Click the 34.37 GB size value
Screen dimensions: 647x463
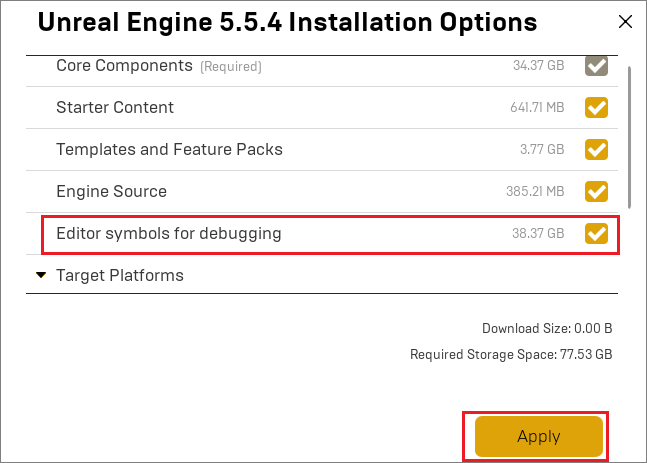[538, 65]
